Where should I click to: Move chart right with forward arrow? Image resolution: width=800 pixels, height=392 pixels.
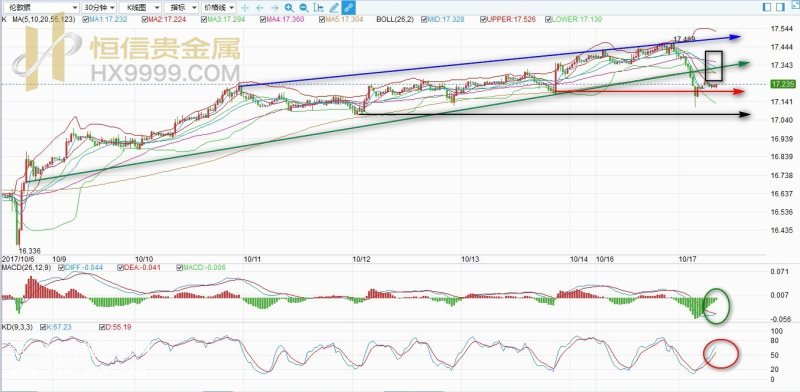point(274,8)
